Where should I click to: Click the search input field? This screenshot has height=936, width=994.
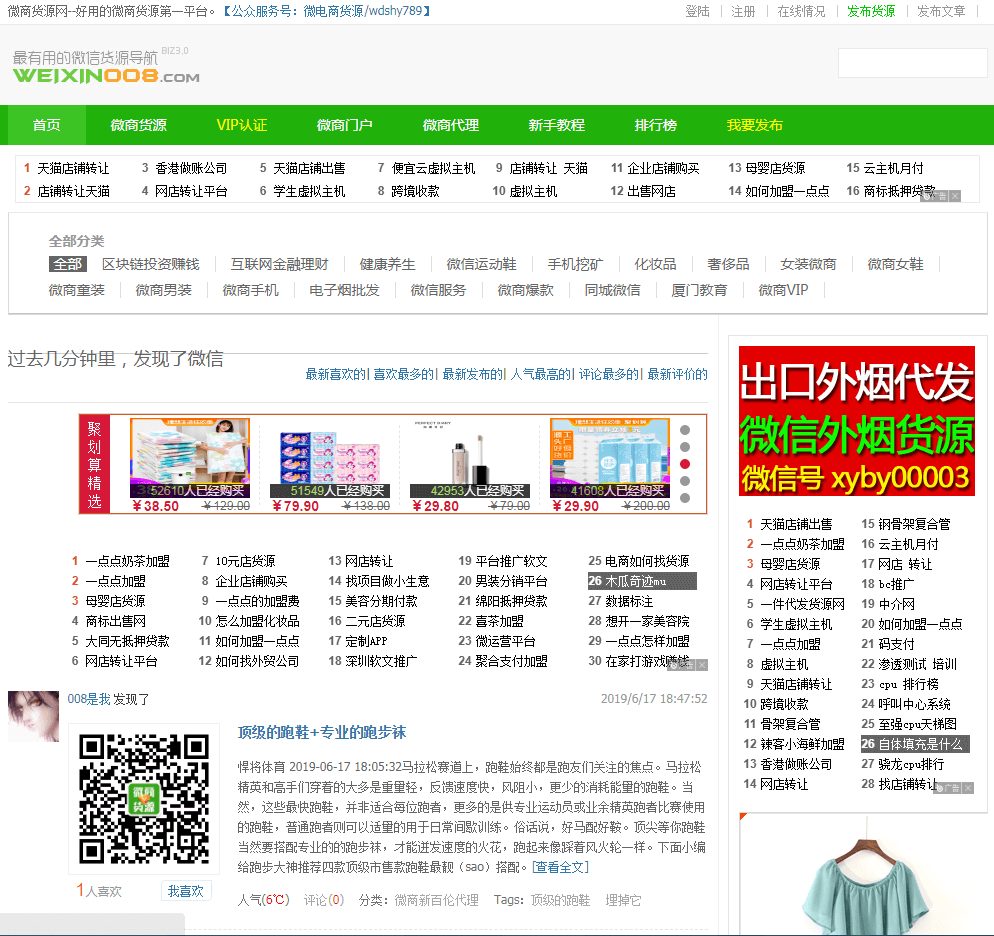coord(912,63)
